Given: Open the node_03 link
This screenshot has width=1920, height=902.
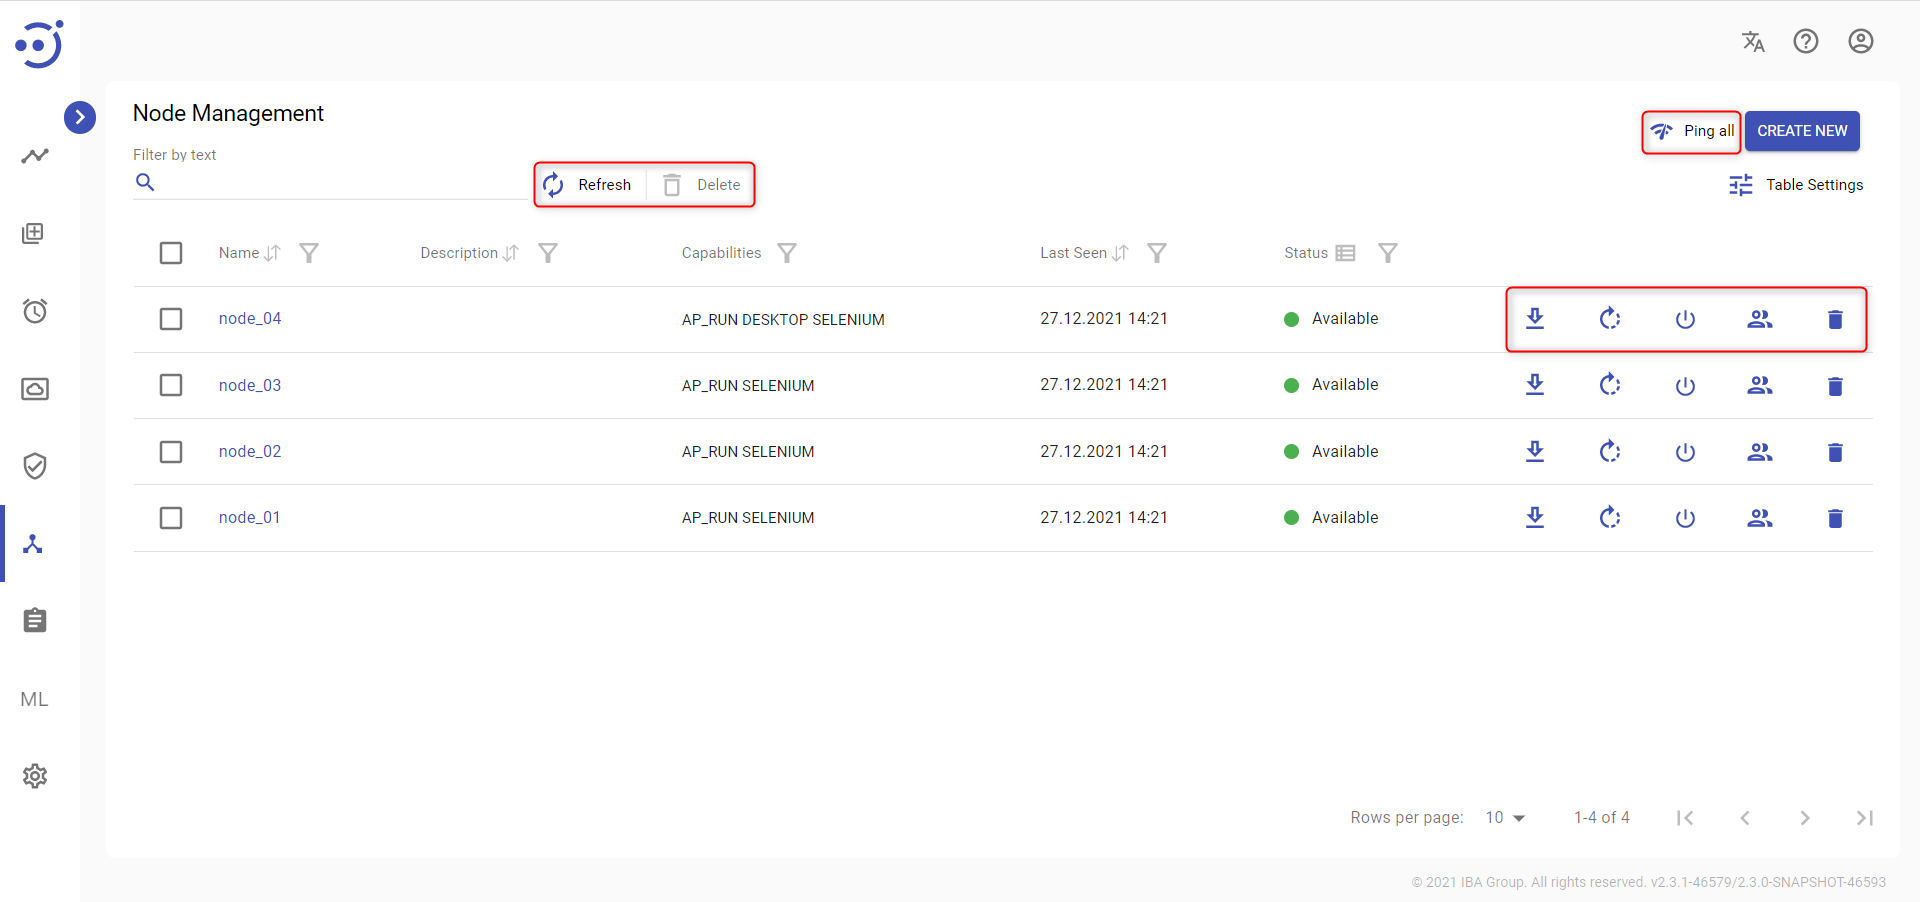Looking at the screenshot, I should click(250, 386).
